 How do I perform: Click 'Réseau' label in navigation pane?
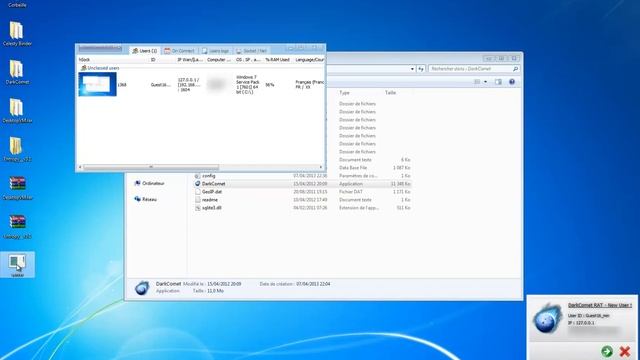click(x=149, y=199)
